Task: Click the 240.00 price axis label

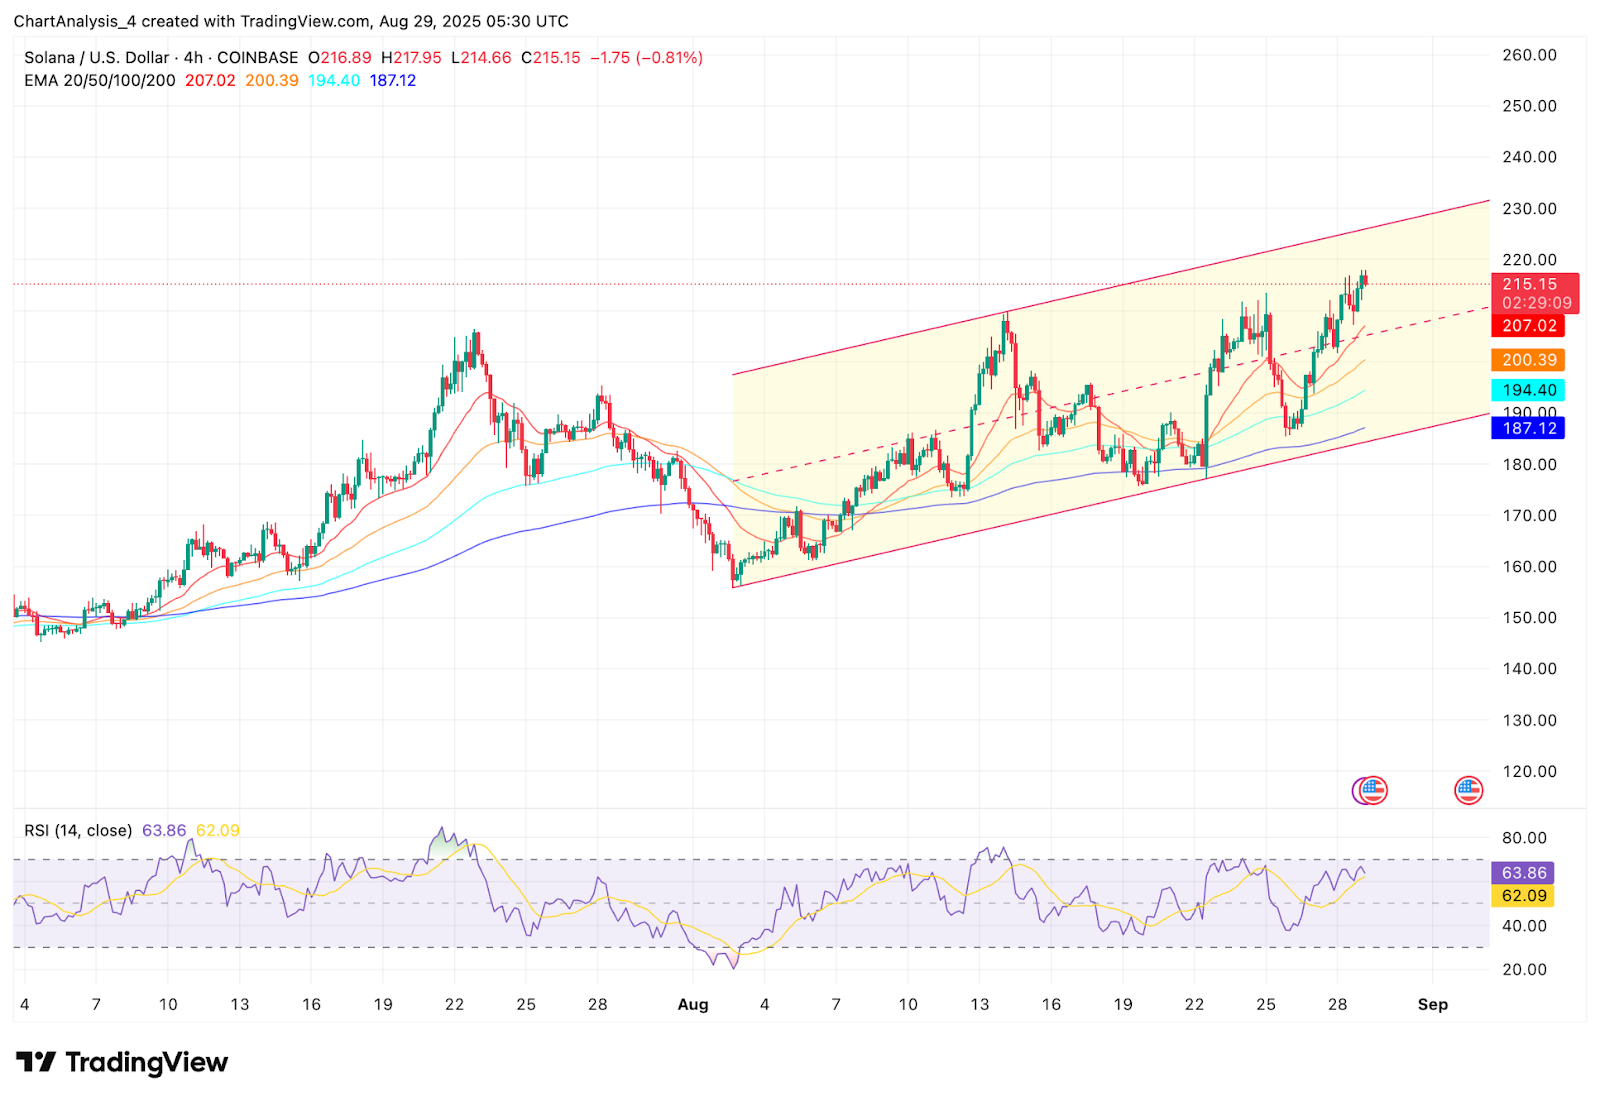Action: click(x=1529, y=157)
